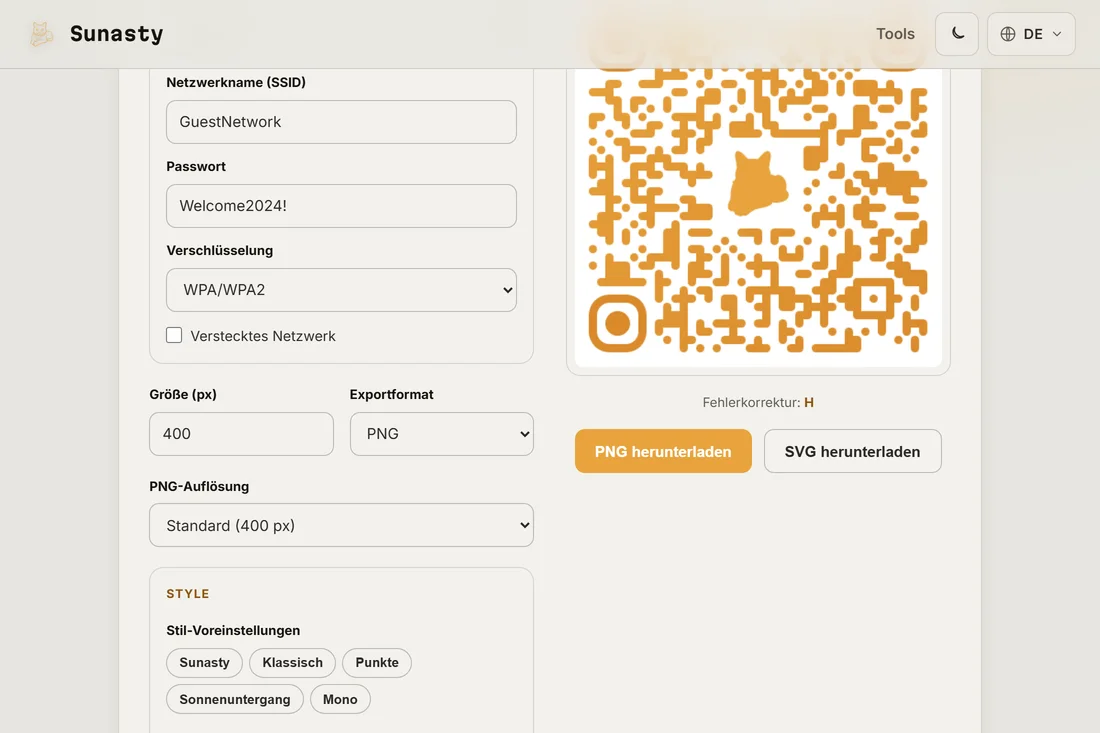Click the Stil-Voreinstellungen label

click(233, 631)
